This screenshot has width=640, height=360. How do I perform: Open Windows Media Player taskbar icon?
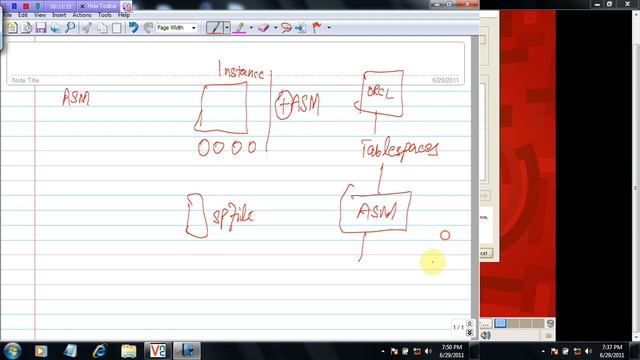(41, 351)
